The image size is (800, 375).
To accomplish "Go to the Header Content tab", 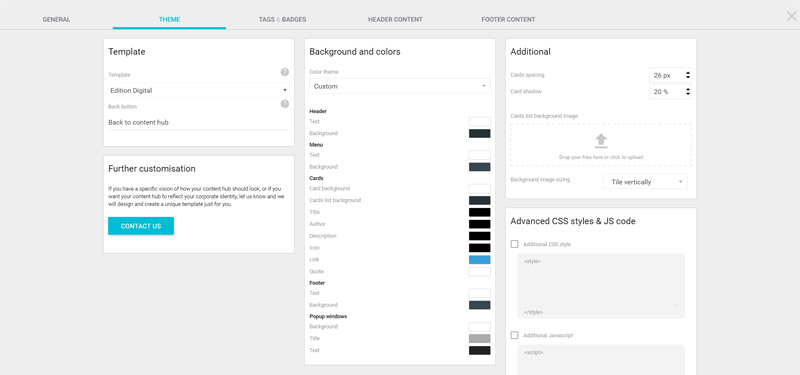I will tap(395, 19).
